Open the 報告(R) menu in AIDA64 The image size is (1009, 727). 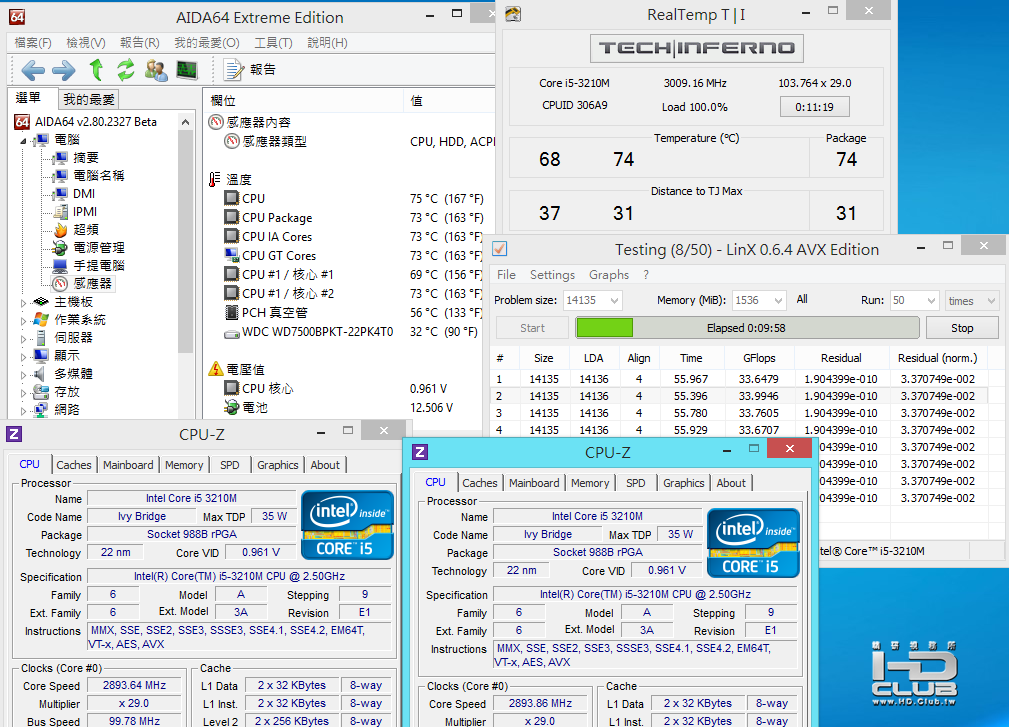(140, 42)
